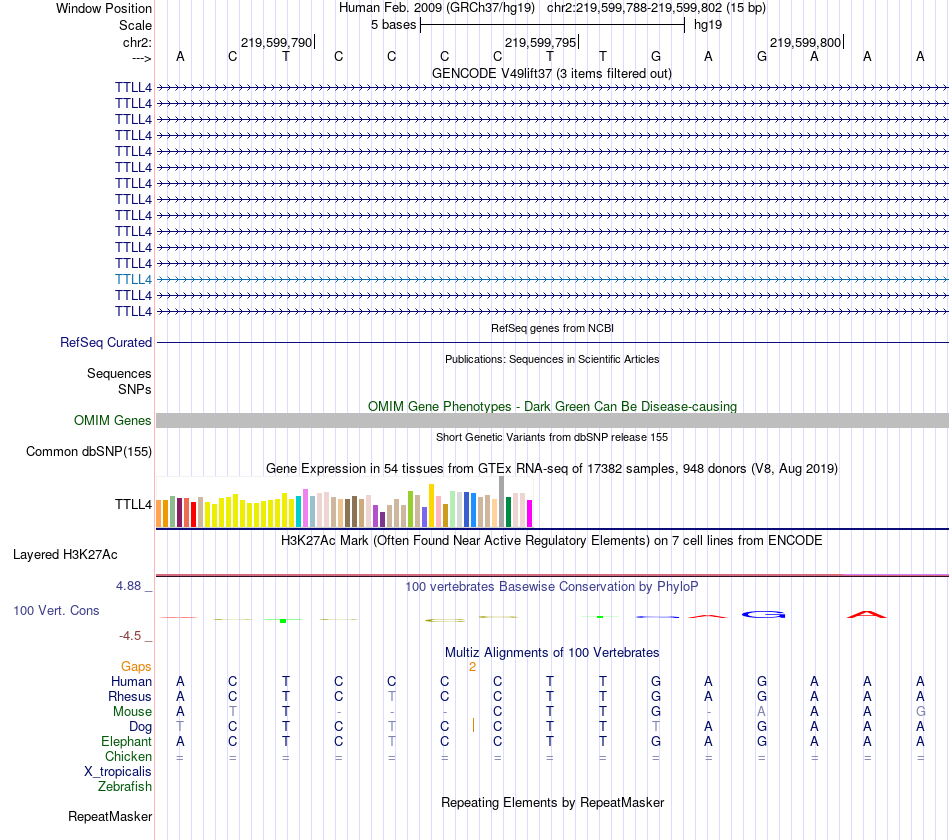Click the chr2:219,599,788-219,599,802 (15 bp) header text

656,8
